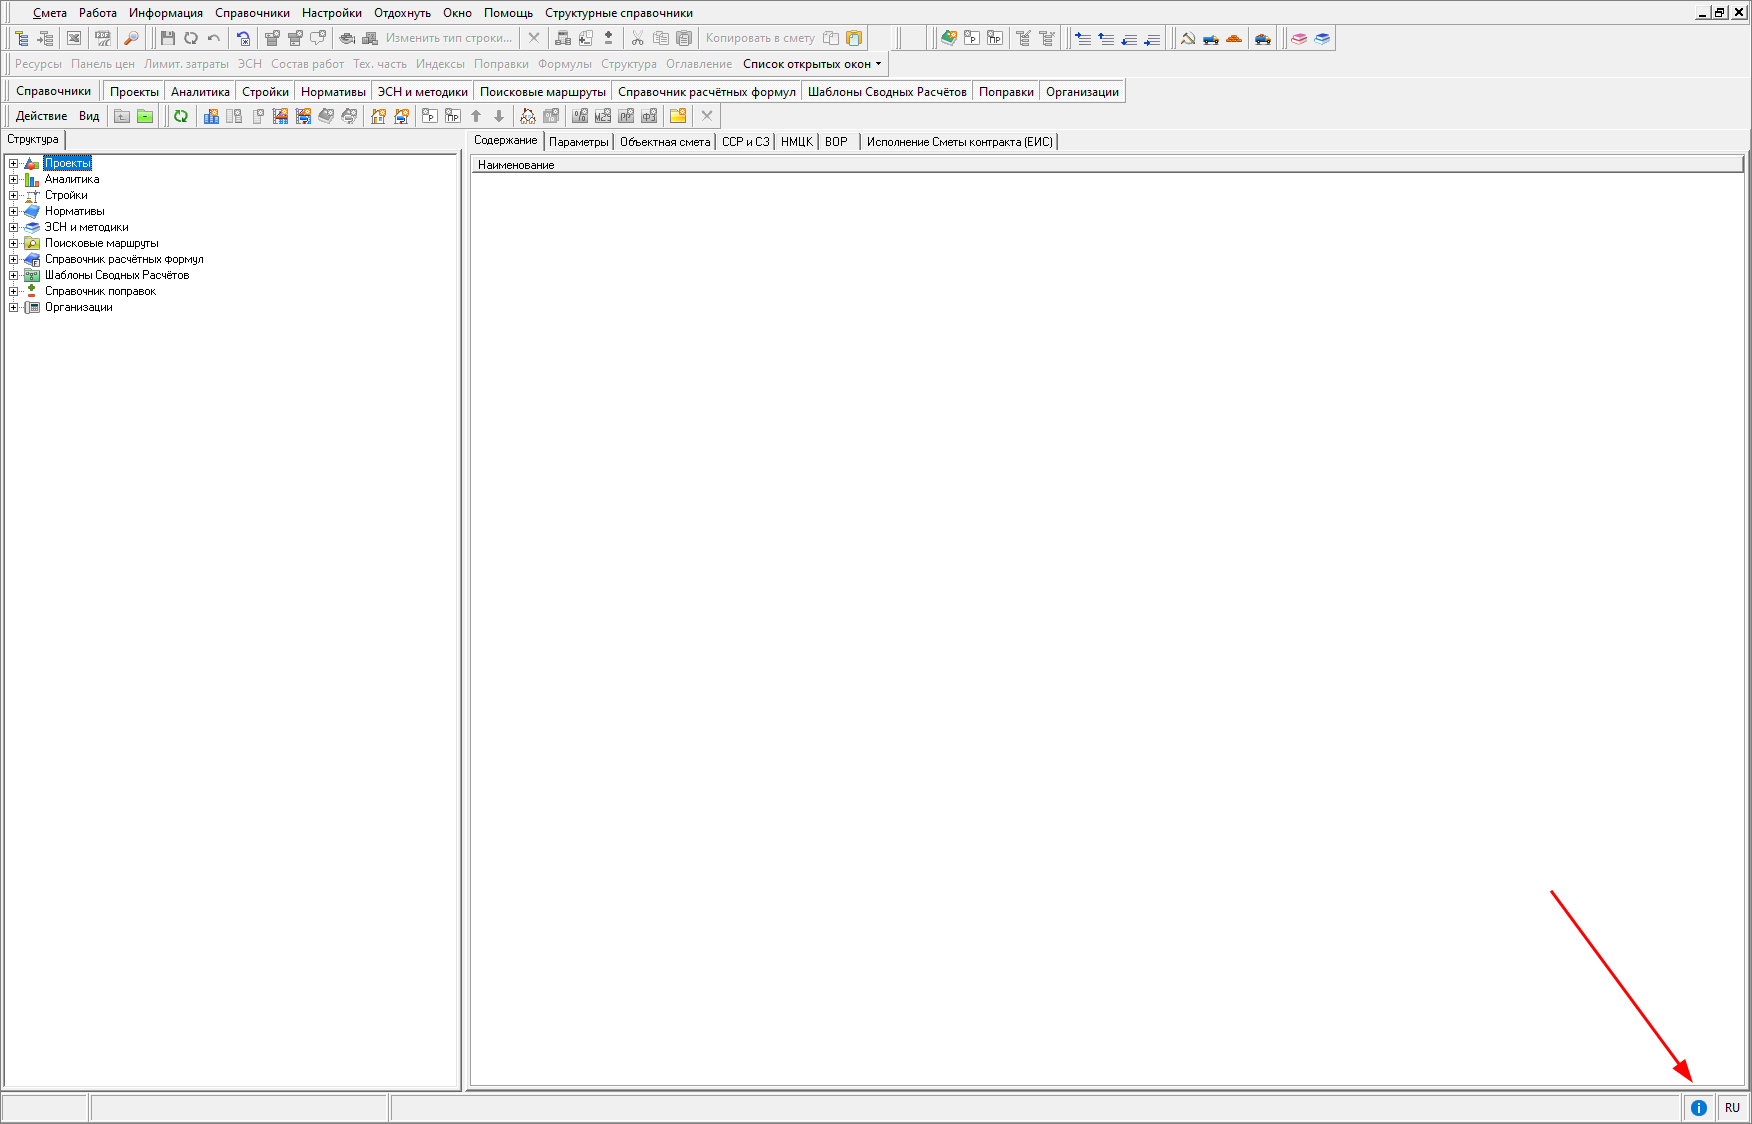Click the green refresh arrows icon

click(x=181, y=116)
